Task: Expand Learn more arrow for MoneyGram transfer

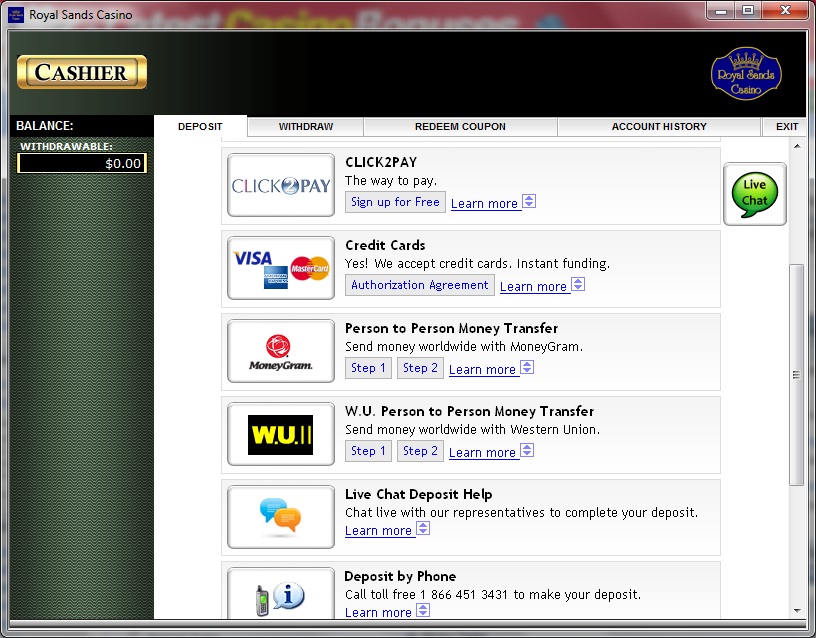Action: (x=527, y=368)
